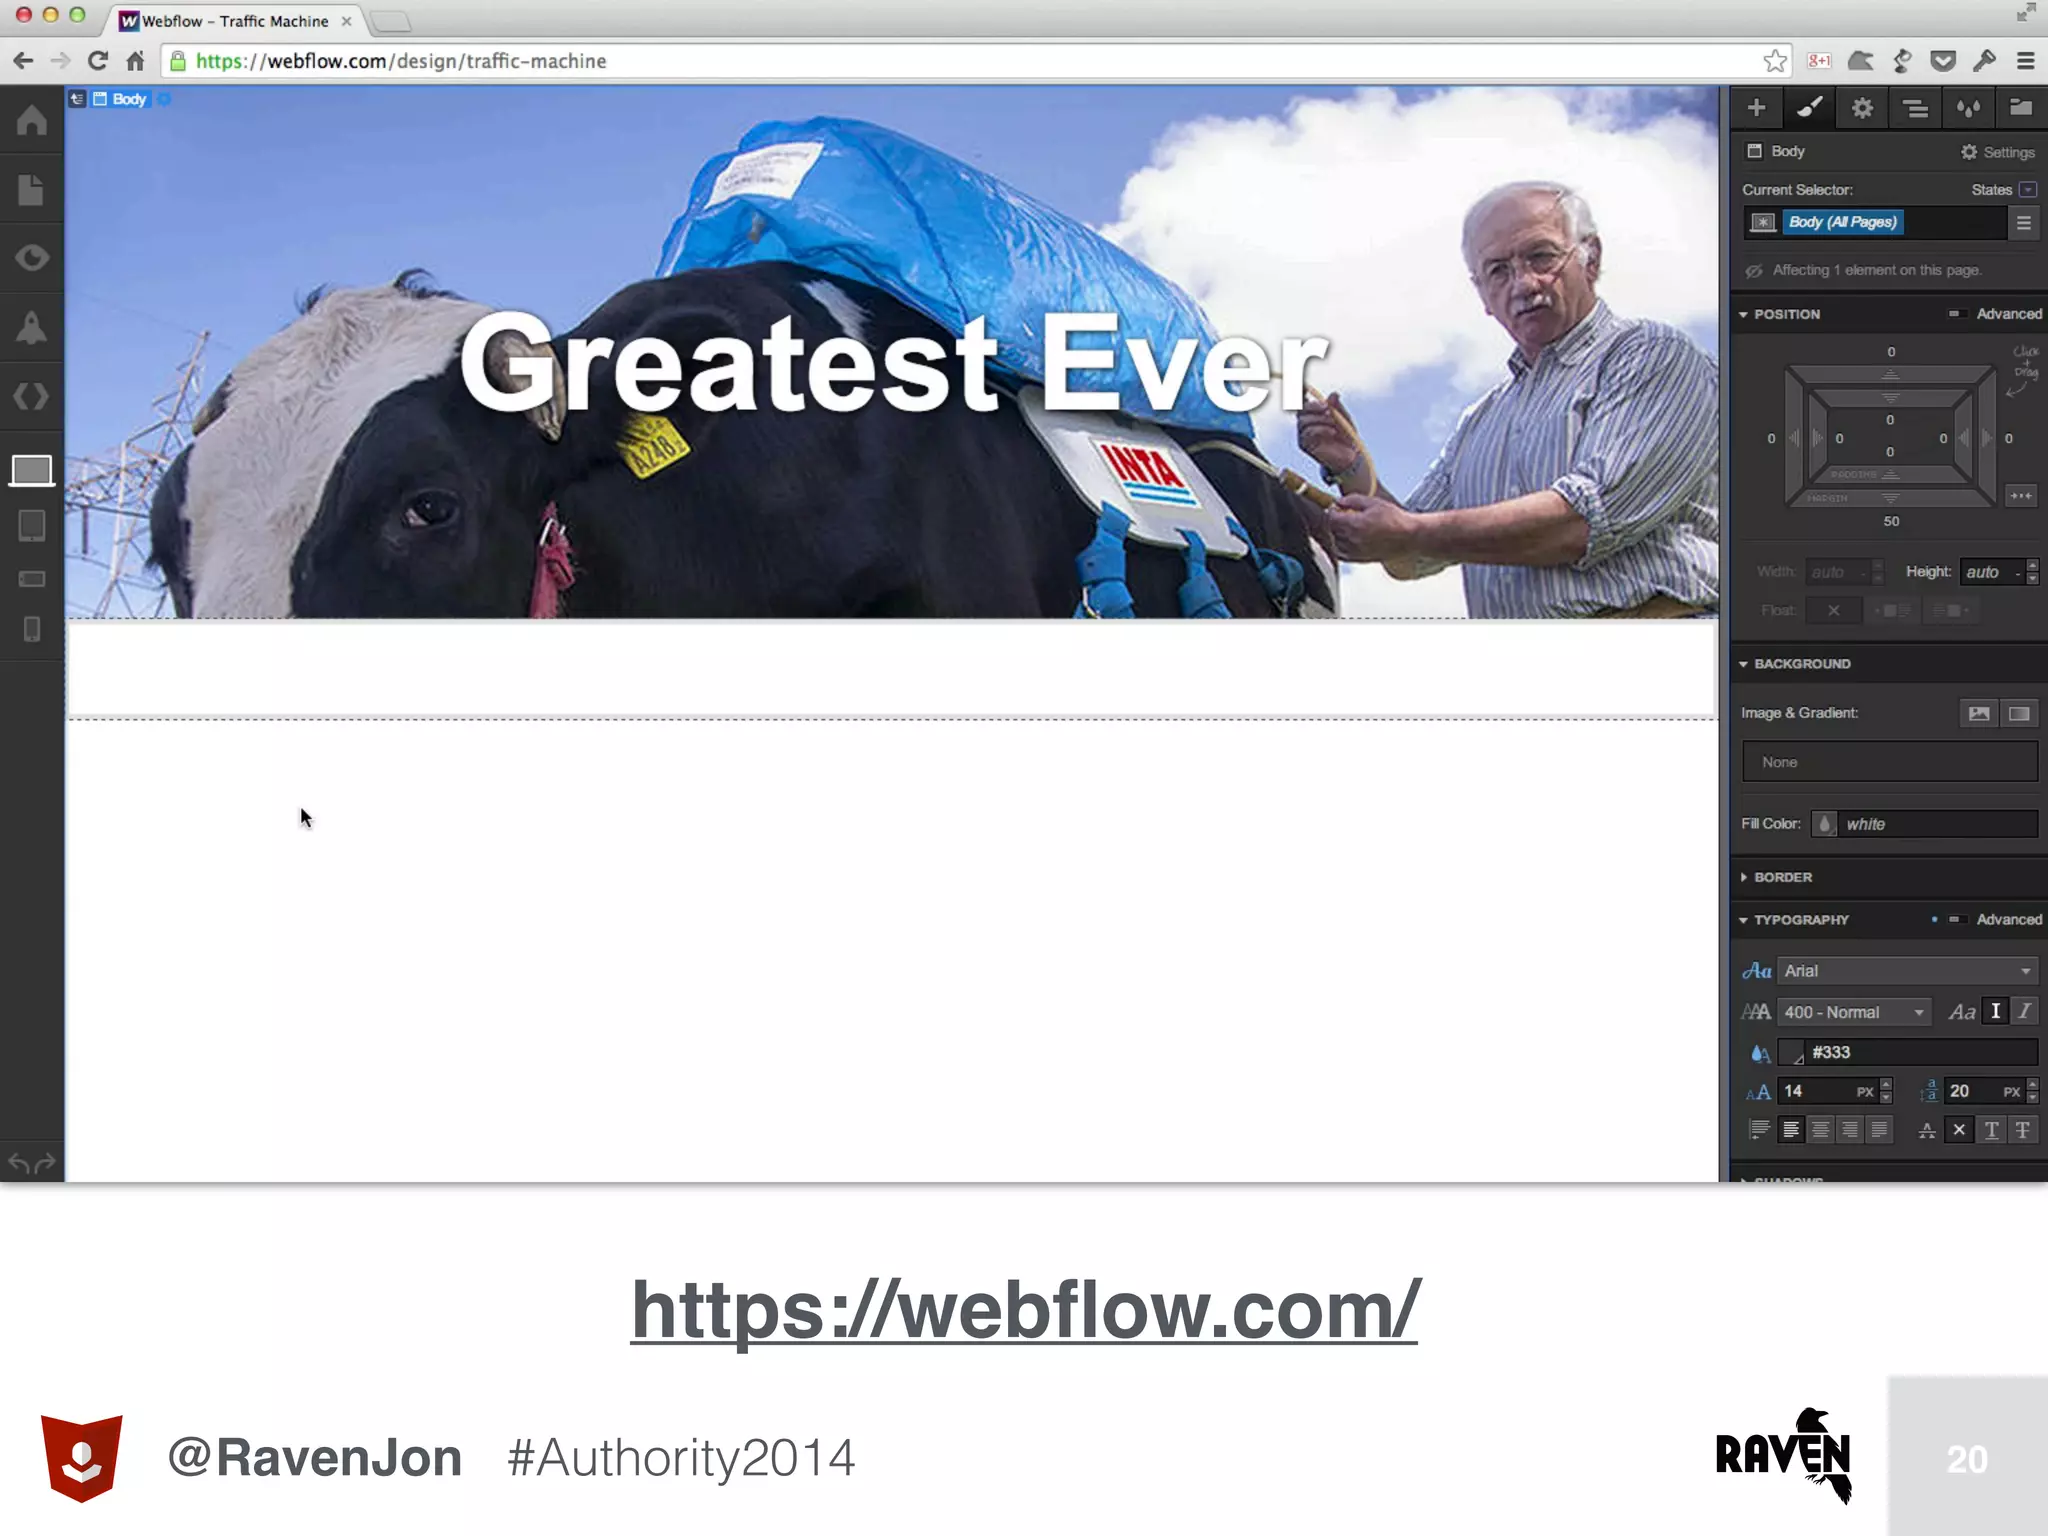Switch to landscape phone breakpoint view
Image resolution: width=2048 pixels, height=1536 pixels.
tap(32, 579)
